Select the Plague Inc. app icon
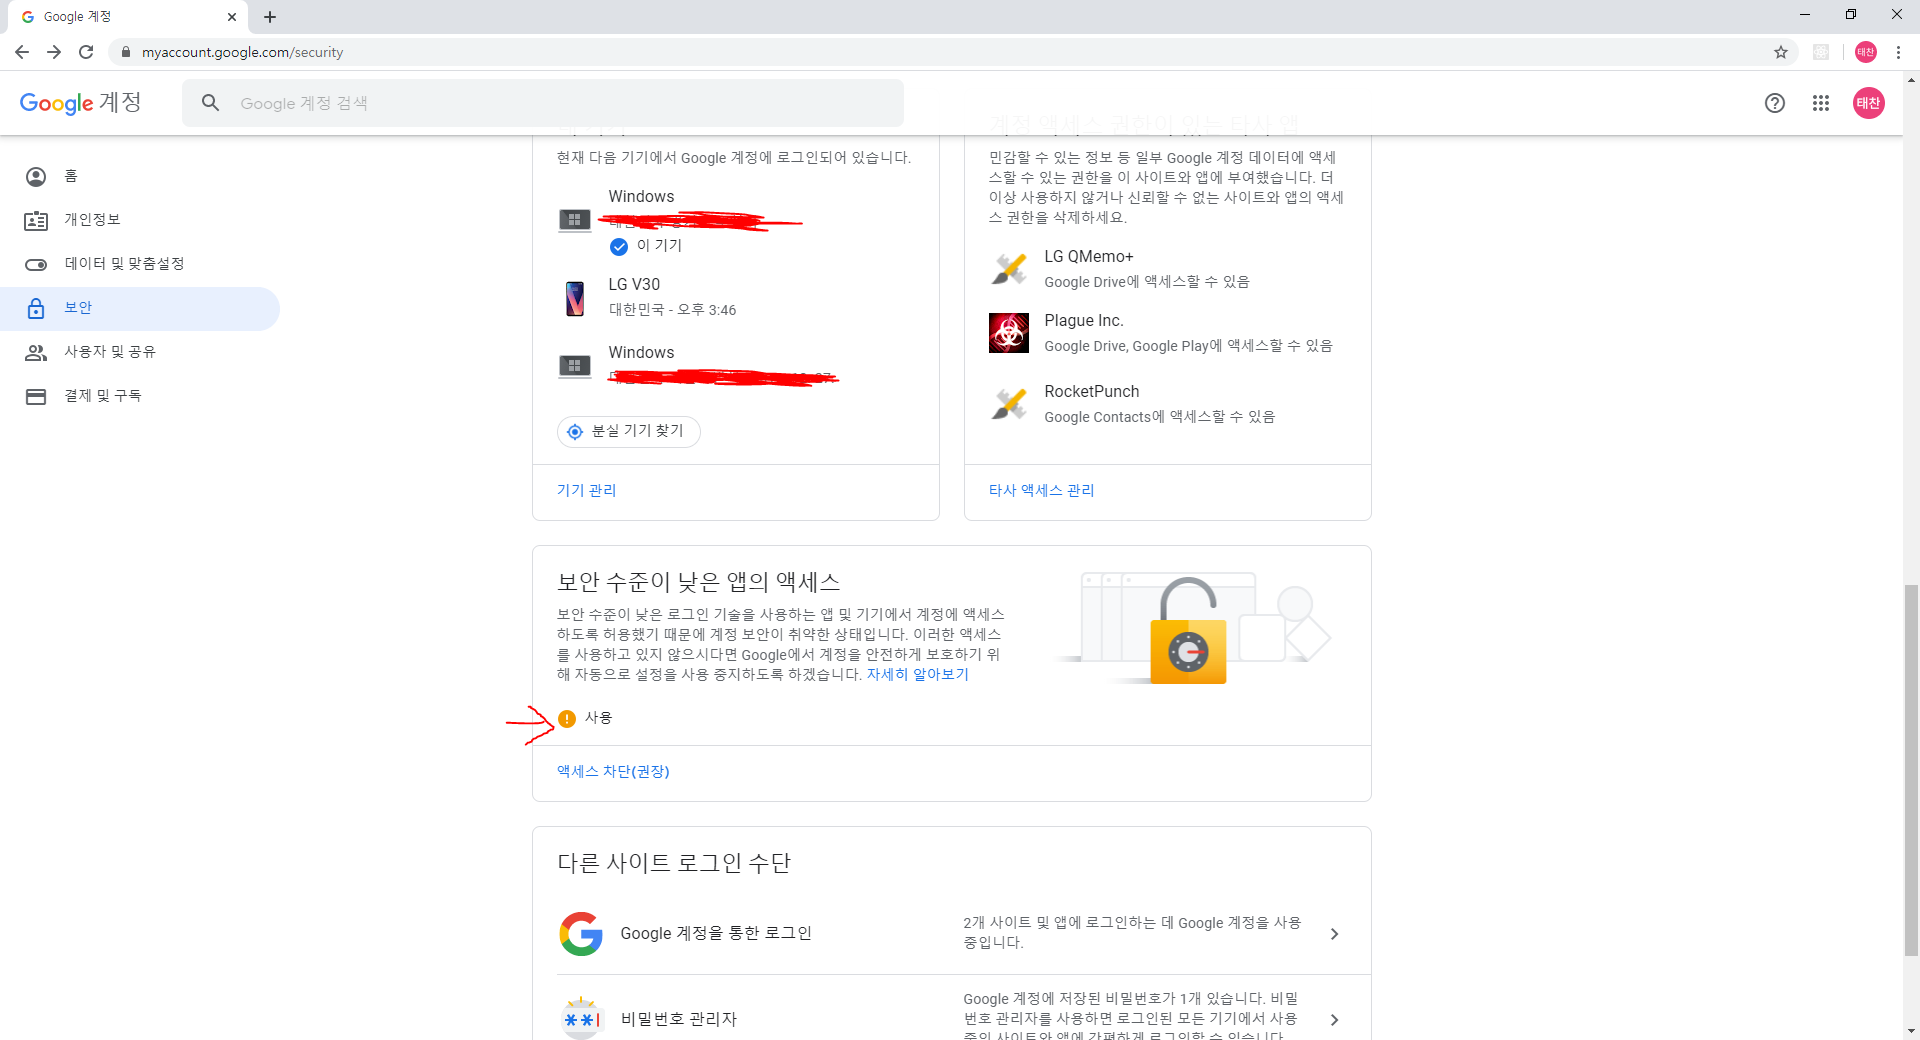 1008,332
